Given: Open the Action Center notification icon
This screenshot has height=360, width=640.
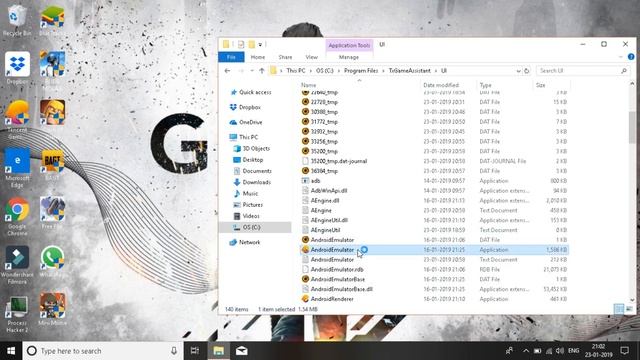Looking at the screenshot, I should coord(624,351).
